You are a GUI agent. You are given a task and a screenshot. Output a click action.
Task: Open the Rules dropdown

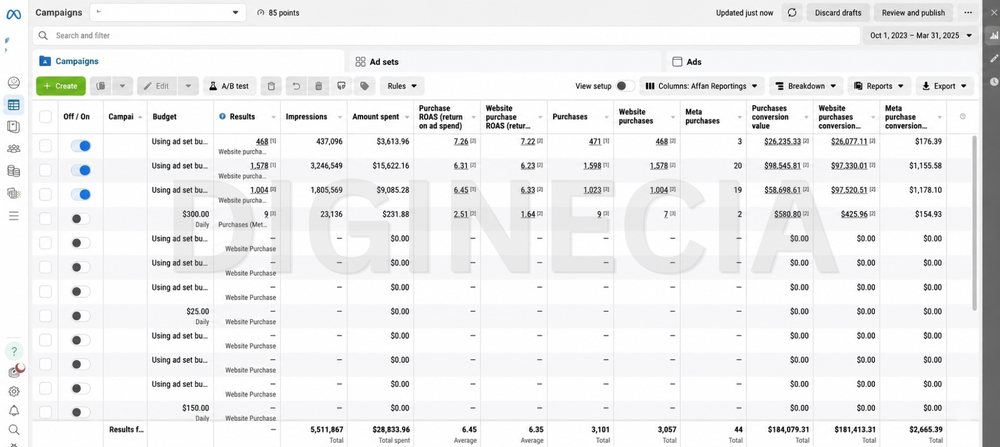(402, 86)
